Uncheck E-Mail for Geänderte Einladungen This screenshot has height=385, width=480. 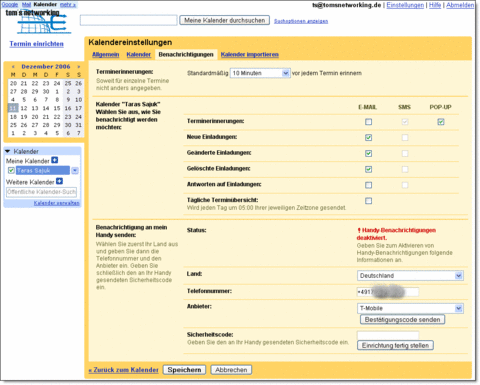pos(368,153)
